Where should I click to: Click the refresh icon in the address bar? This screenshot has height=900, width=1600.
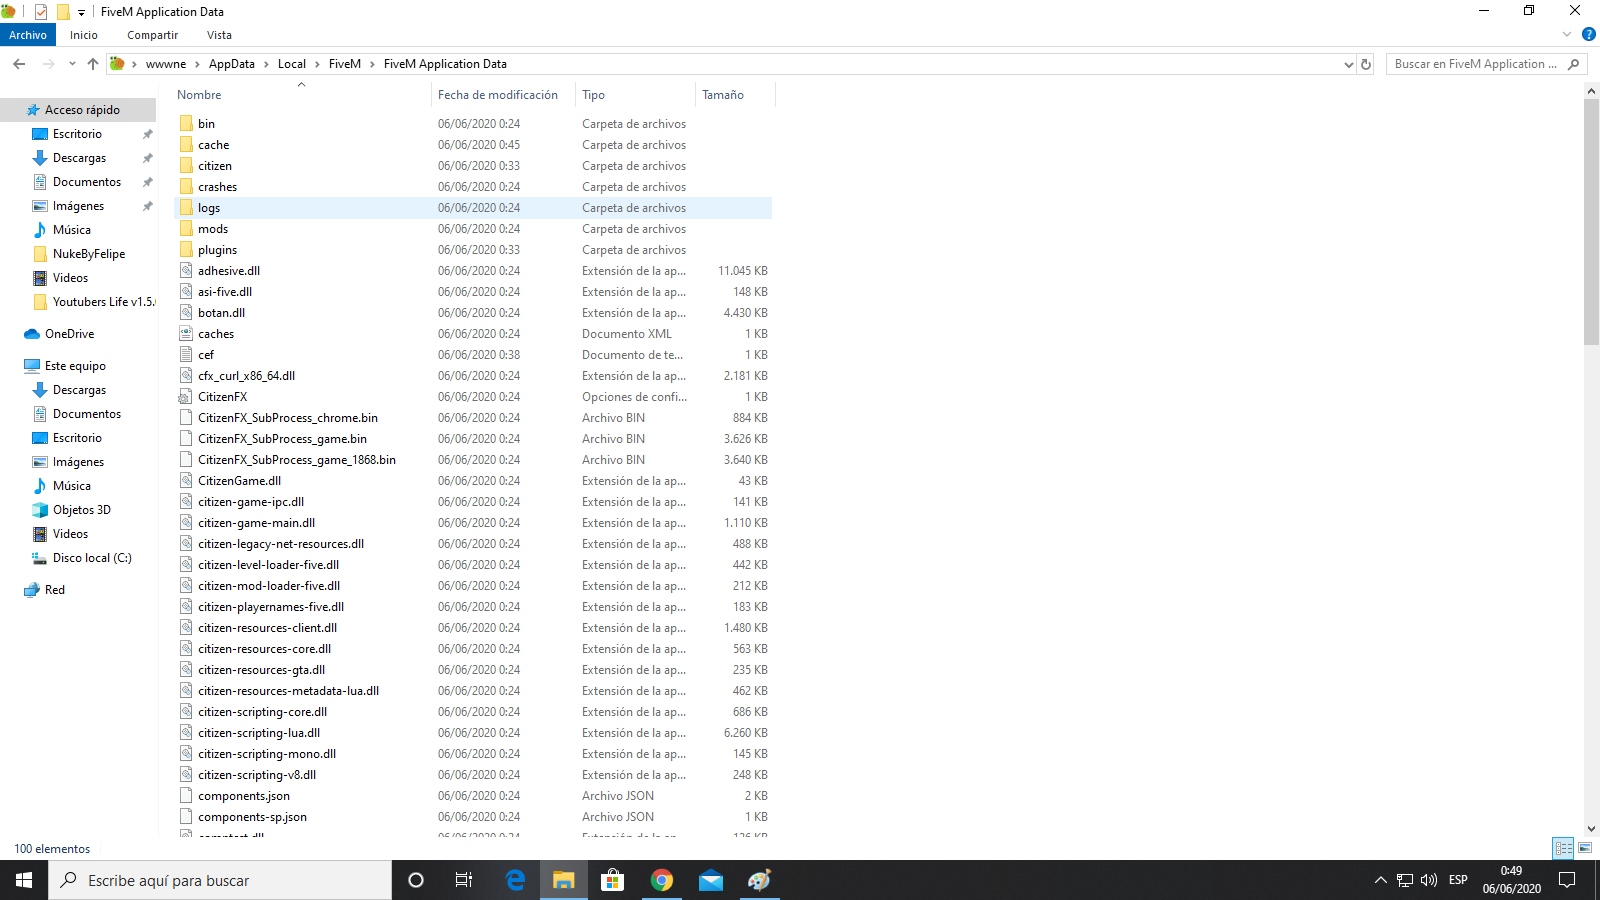point(1366,63)
